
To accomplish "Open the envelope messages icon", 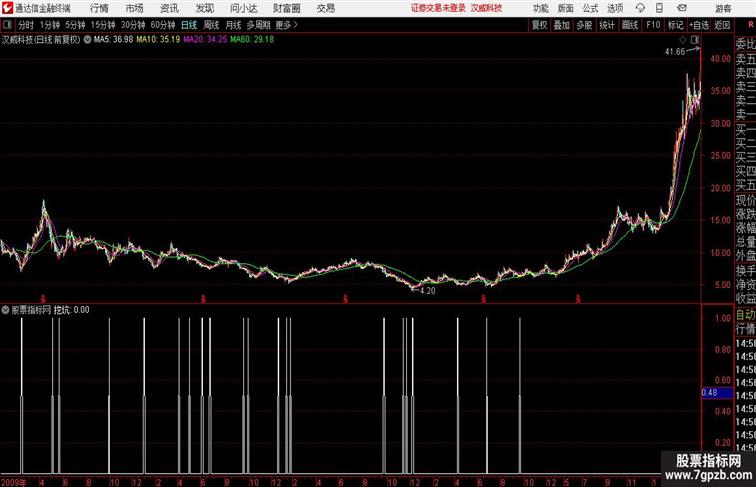I will [682, 8].
